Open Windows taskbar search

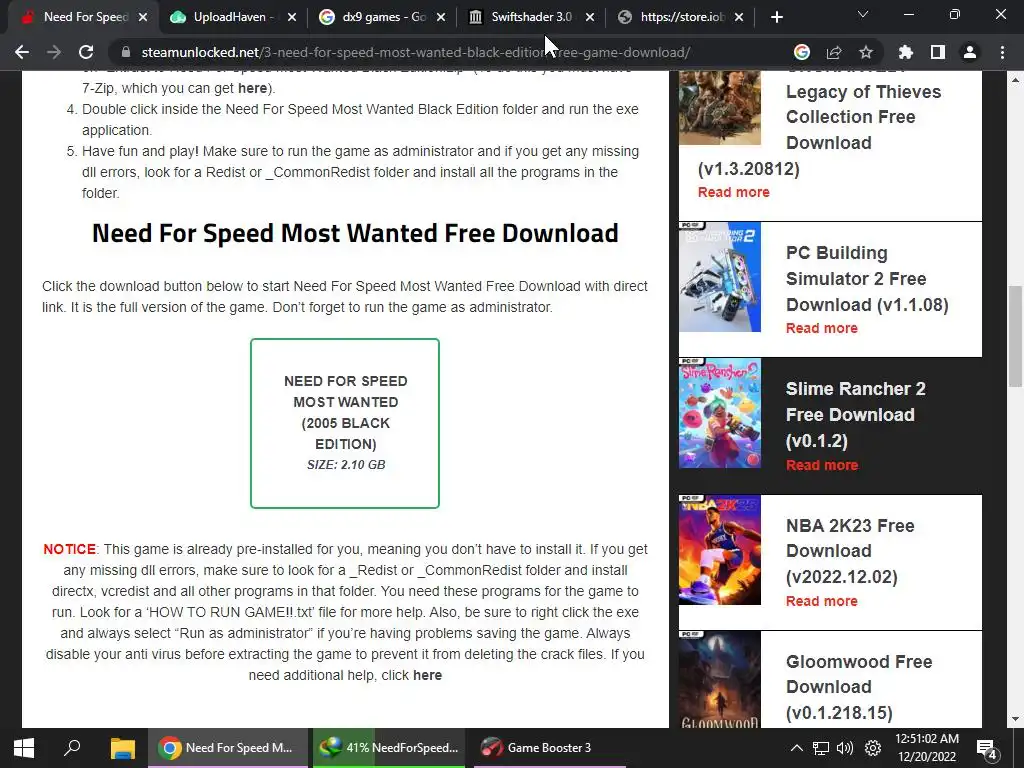[x=72, y=748]
